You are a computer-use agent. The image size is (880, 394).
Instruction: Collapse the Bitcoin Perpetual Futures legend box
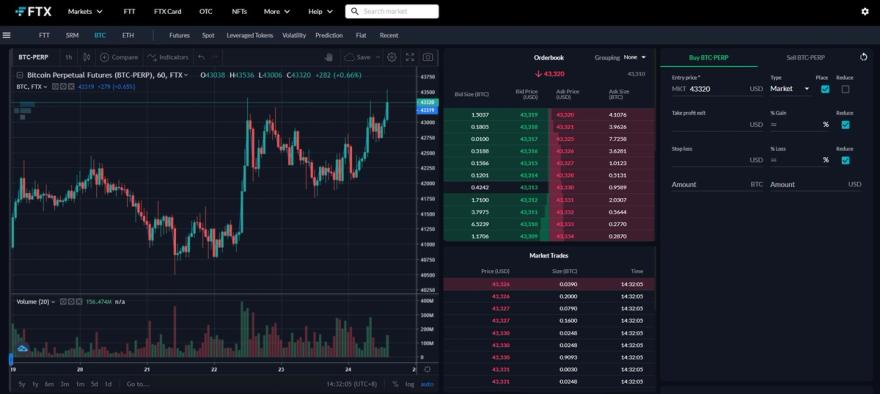click(x=19, y=75)
